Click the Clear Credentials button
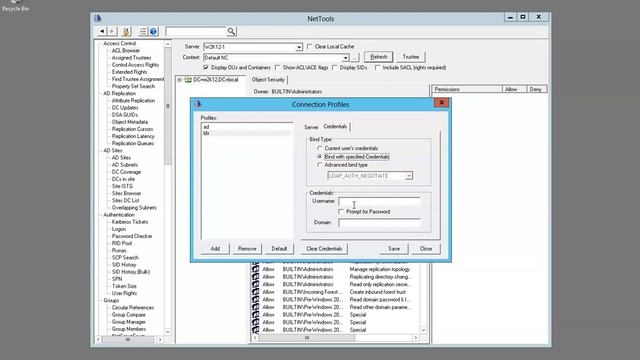The height and width of the screenshot is (360, 640). click(x=324, y=249)
